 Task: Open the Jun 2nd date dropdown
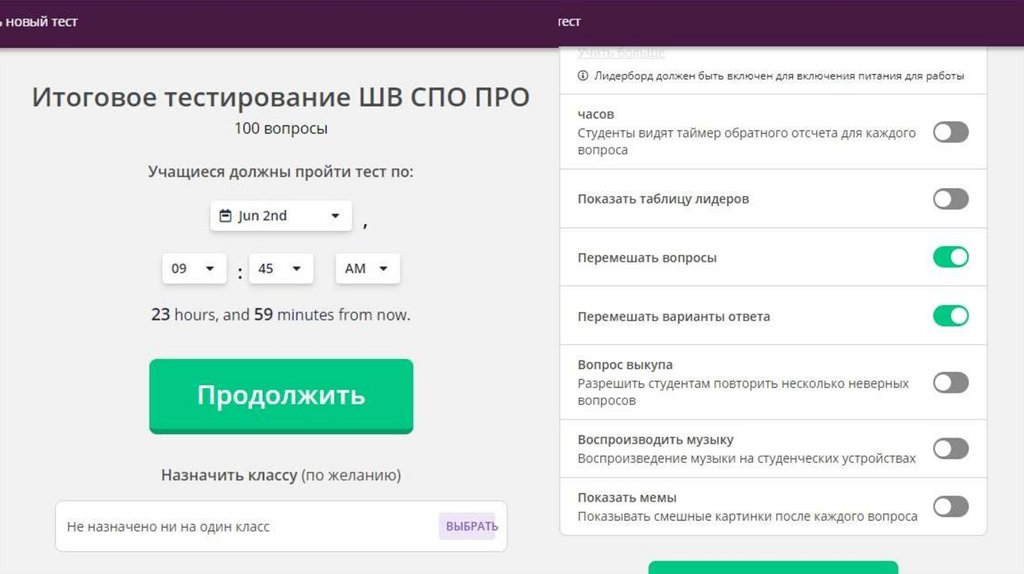[281, 215]
